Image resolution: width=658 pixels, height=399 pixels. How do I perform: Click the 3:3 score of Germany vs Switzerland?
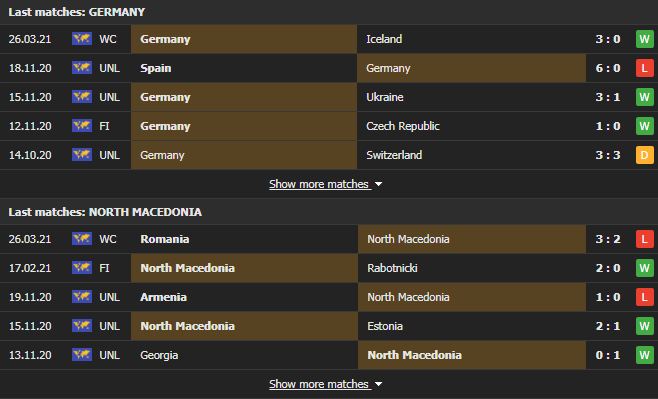pos(608,155)
